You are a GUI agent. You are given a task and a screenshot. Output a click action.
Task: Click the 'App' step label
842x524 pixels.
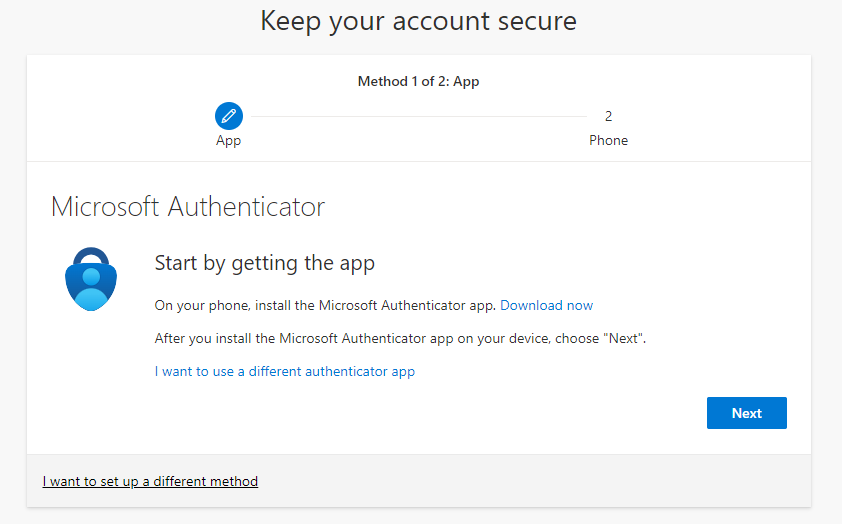point(229,141)
